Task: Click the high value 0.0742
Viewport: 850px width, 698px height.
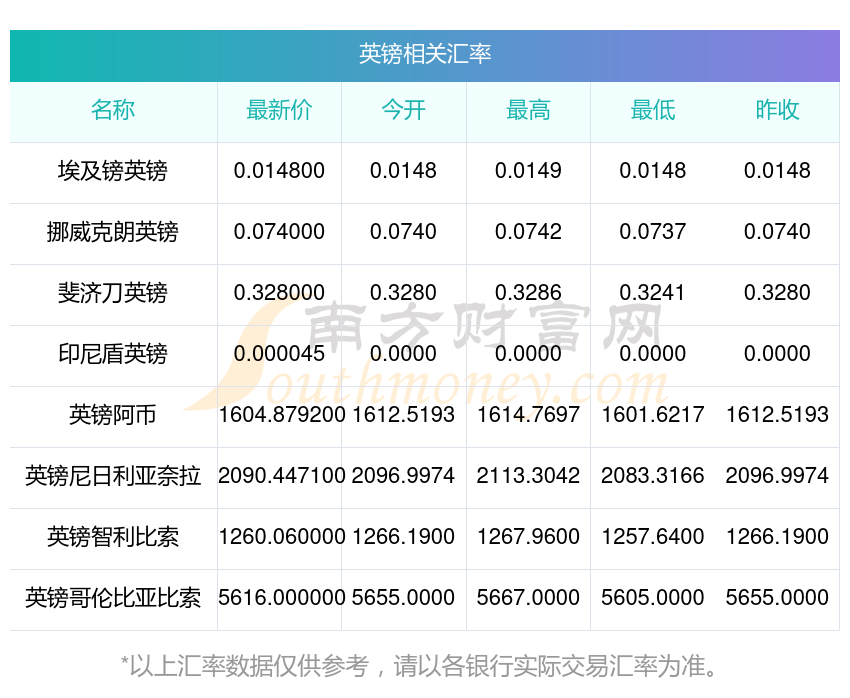Action: [528, 232]
